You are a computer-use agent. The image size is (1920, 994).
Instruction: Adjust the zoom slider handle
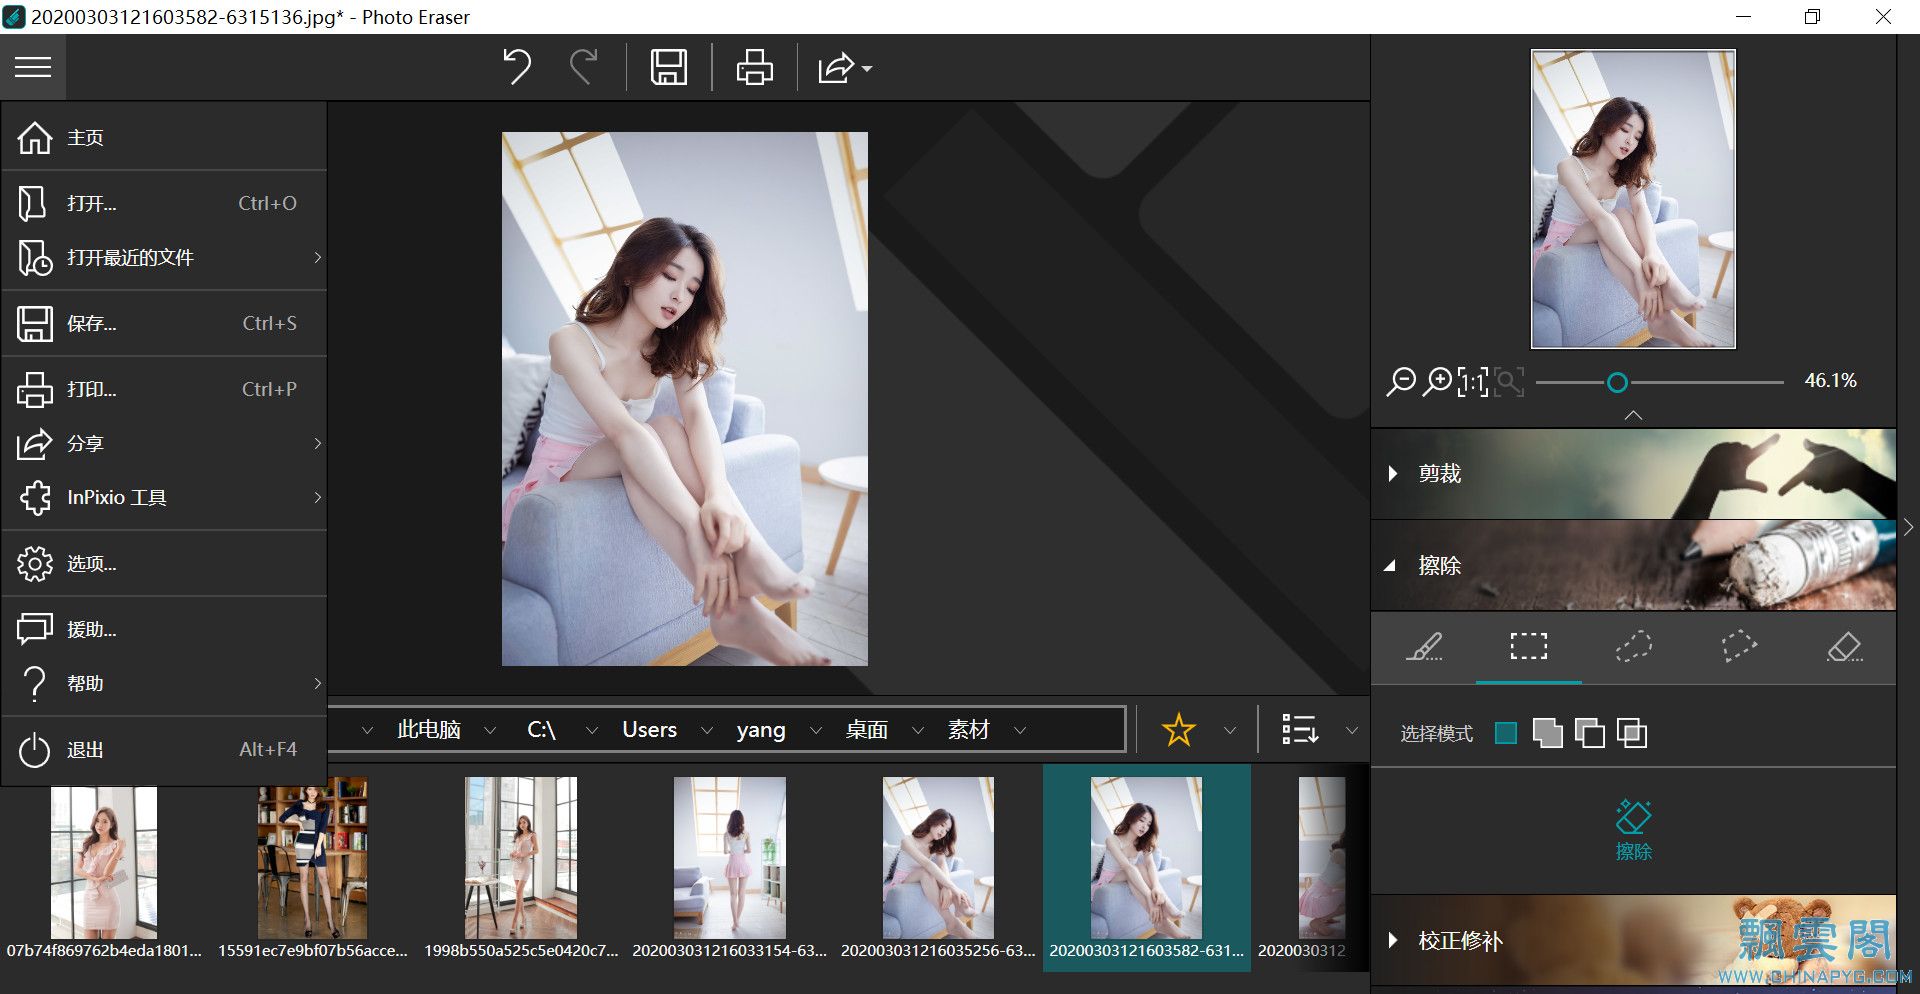point(1617,382)
